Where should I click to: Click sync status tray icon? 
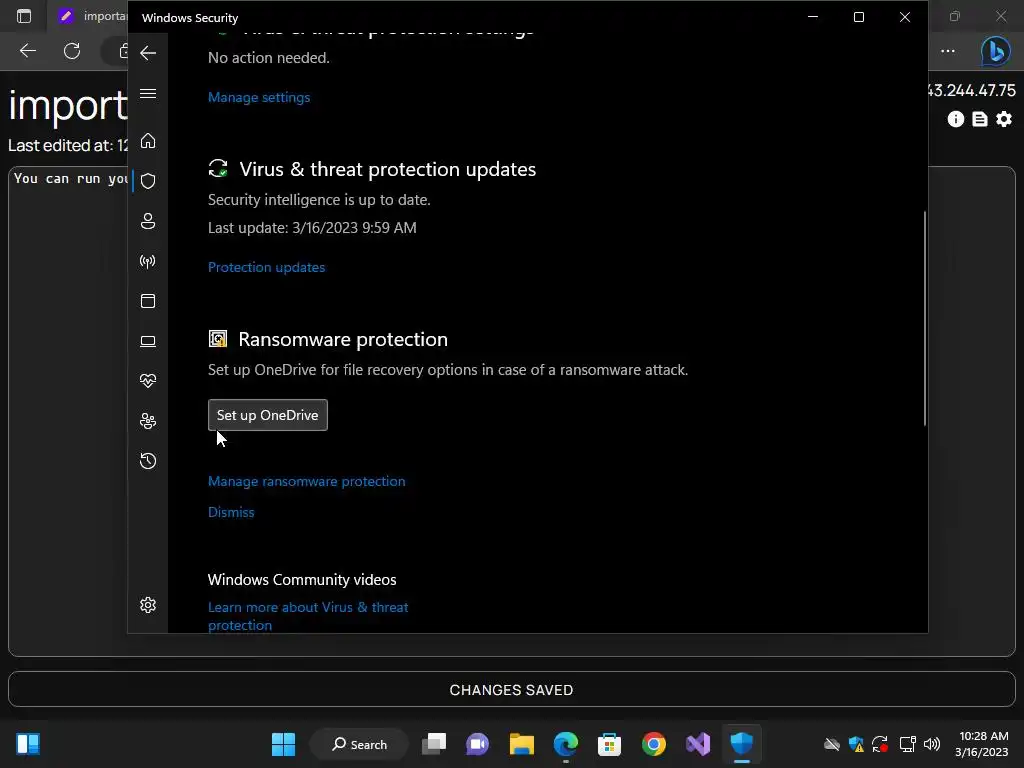click(x=880, y=744)
